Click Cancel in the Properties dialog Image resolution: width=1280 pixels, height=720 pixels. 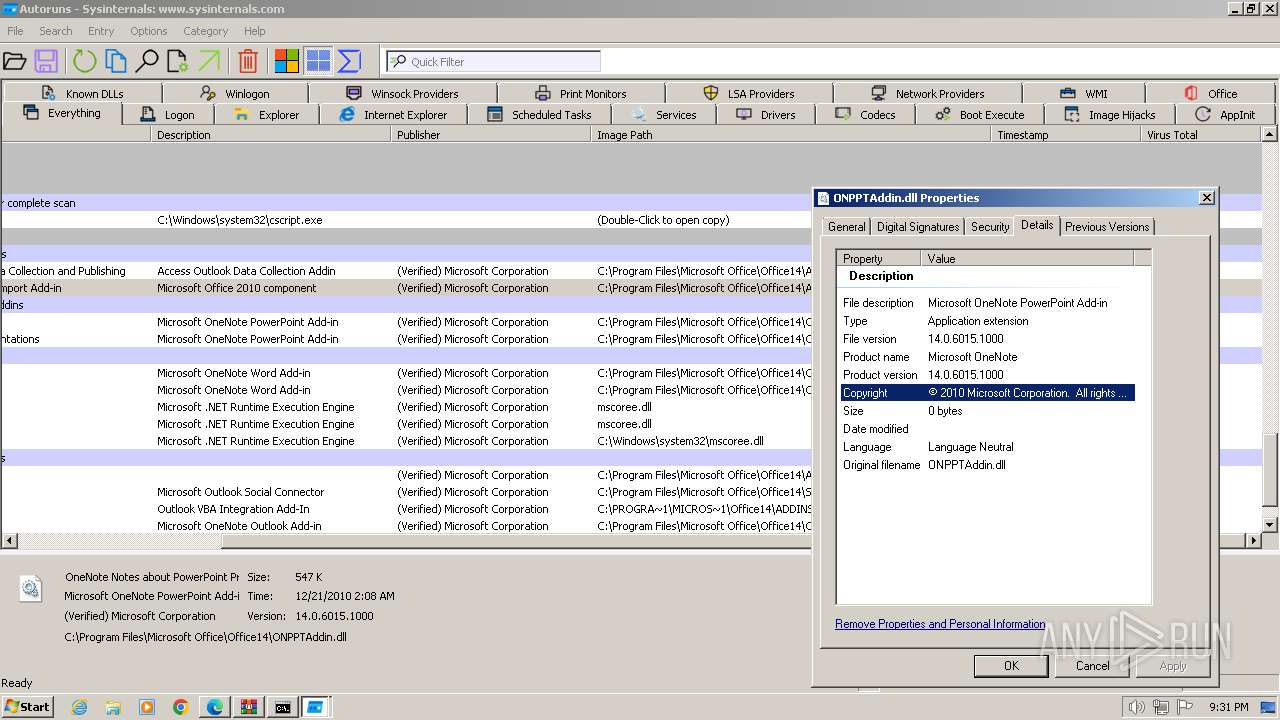click(x=1092, y=666)
